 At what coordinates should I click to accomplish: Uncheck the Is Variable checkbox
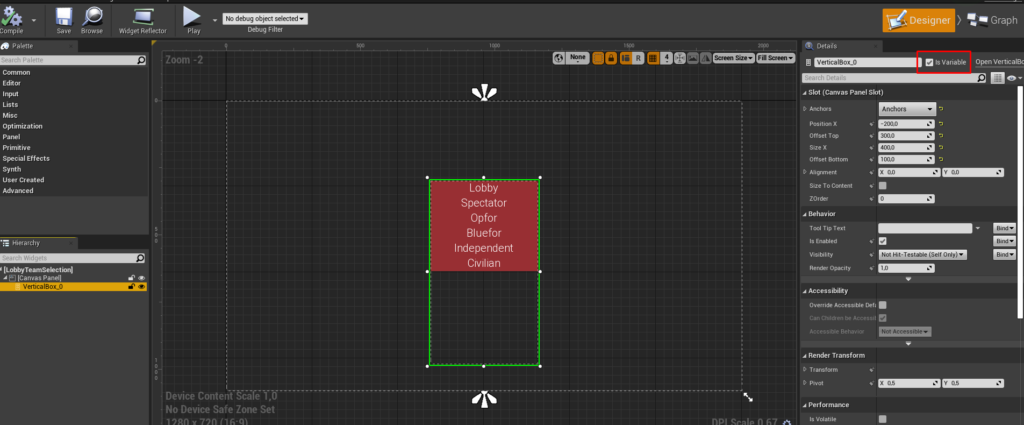[929, 63]
